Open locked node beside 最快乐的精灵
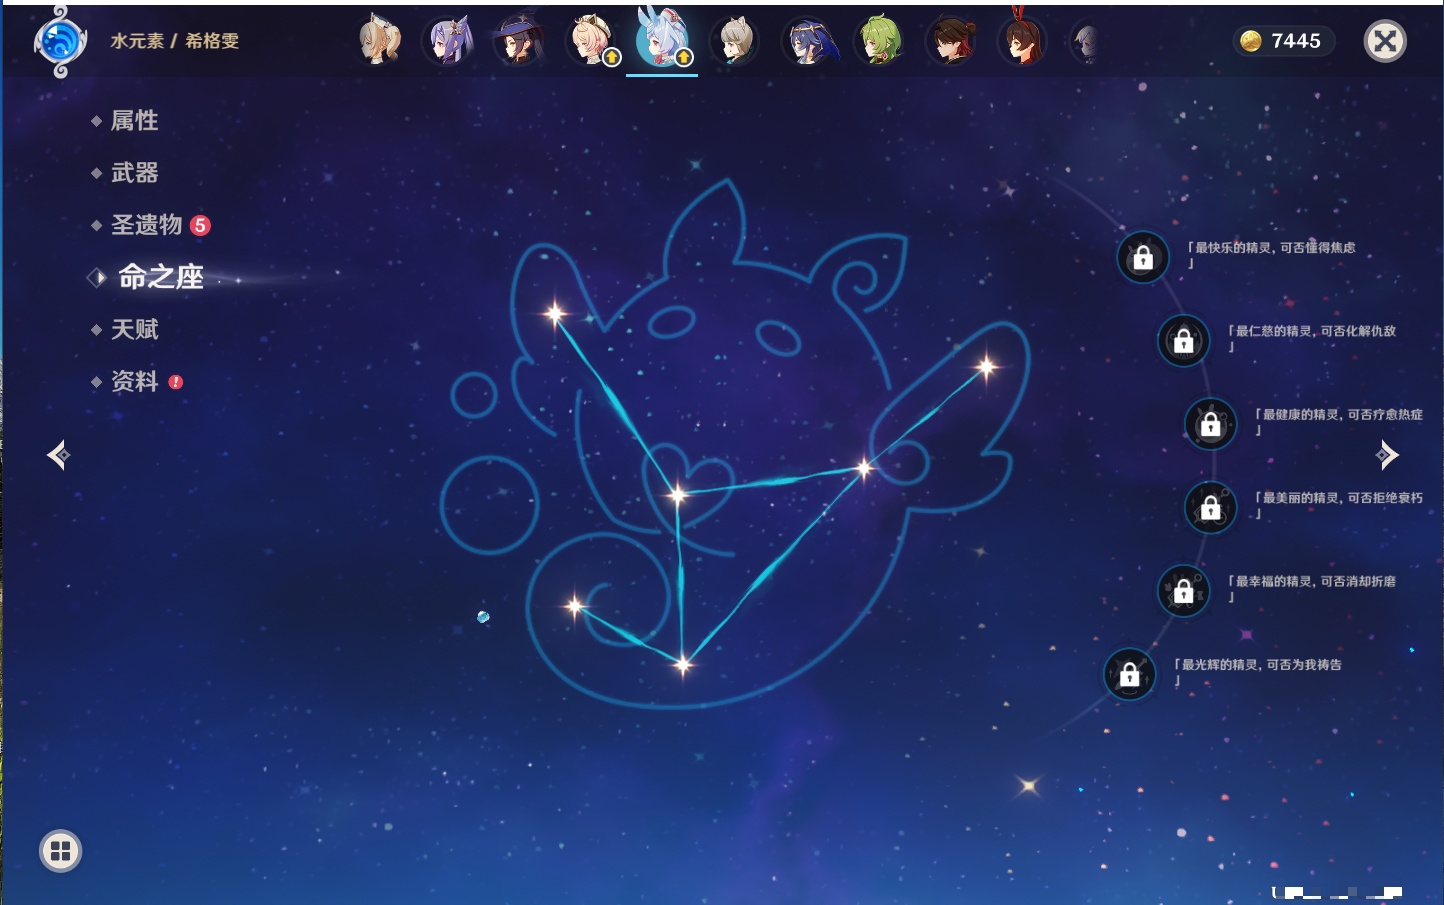Screen dimensions: 1444x905 click(x=1143, y=258)
